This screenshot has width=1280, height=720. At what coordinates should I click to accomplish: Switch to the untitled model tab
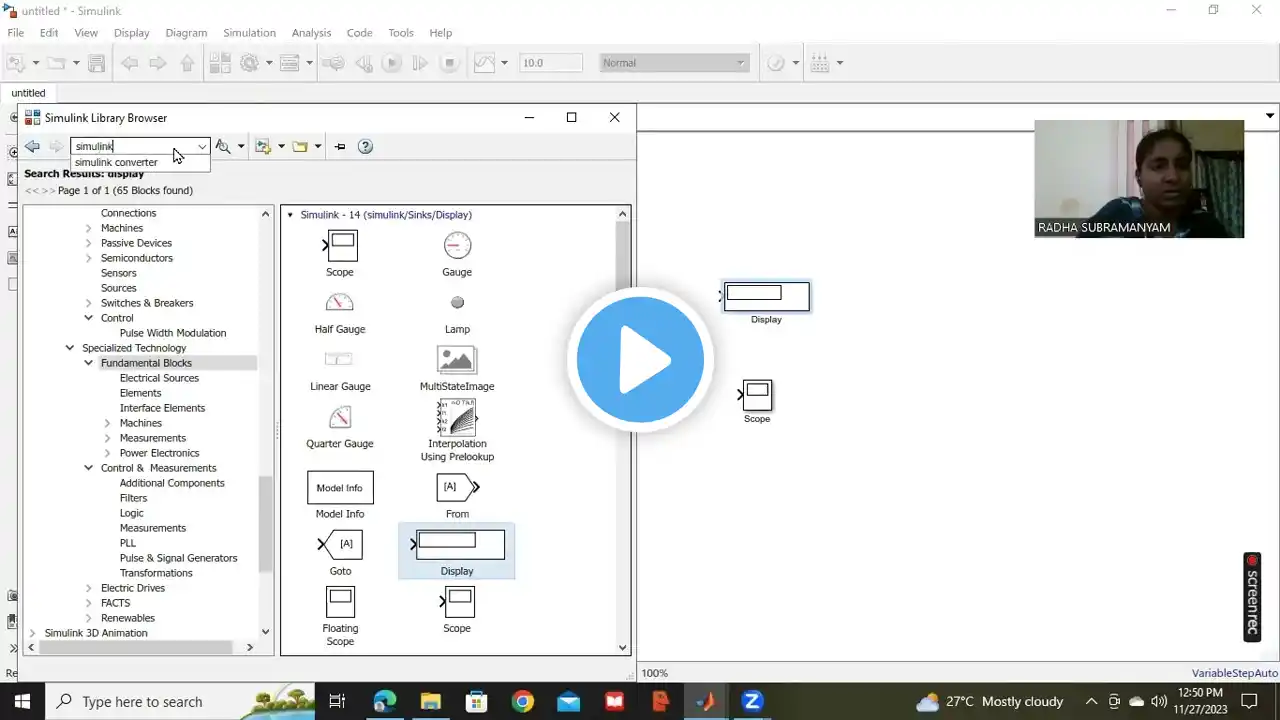click(x=28, y=93)
